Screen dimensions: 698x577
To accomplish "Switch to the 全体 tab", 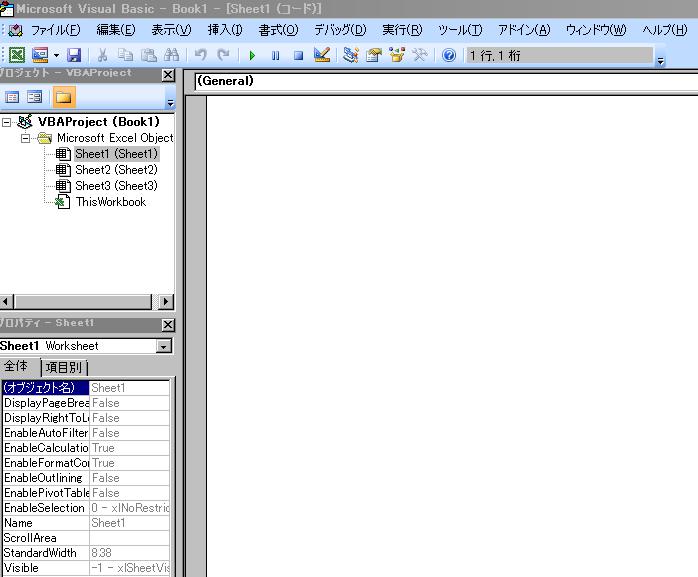I will 16,366.
